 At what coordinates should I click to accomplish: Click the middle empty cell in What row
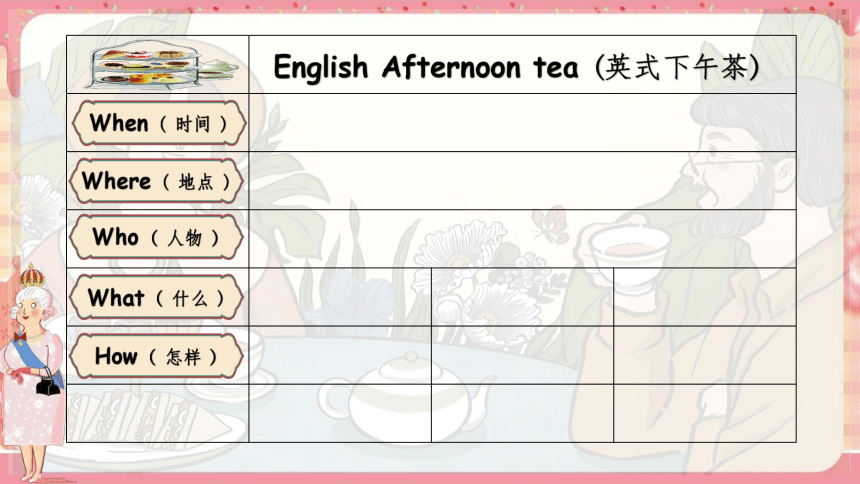coord(522,297)
